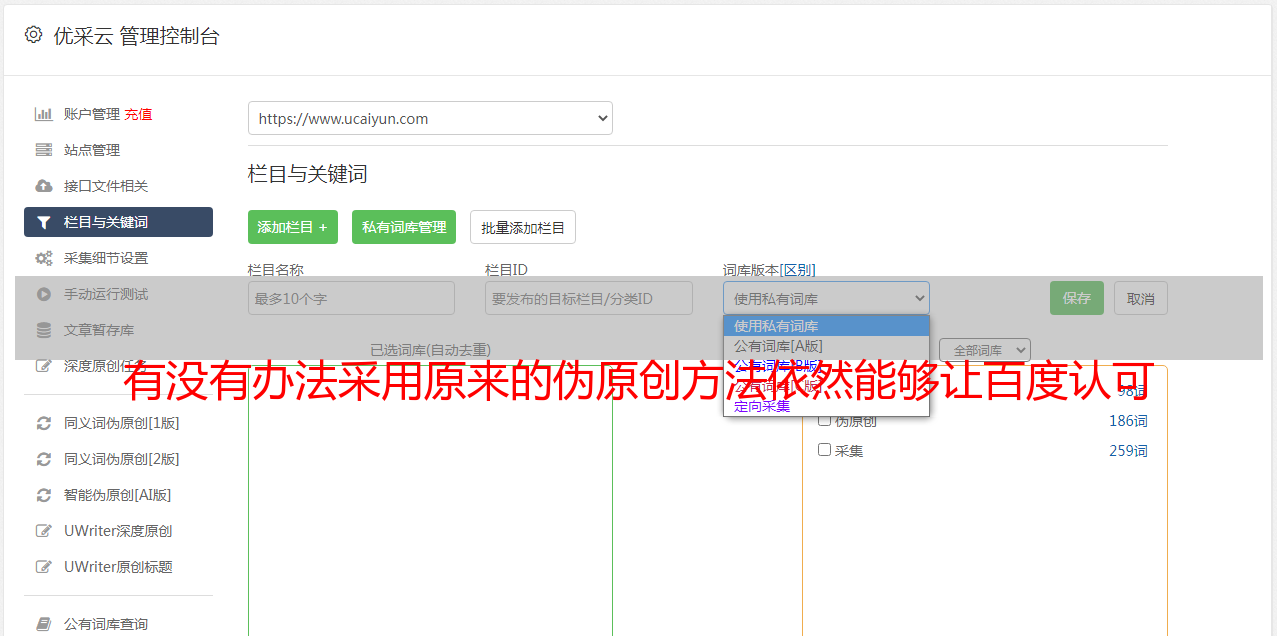Open the site URL dropdown
Image resolution: width=1277 pixels, height=636 pixels.
point(430,118)
